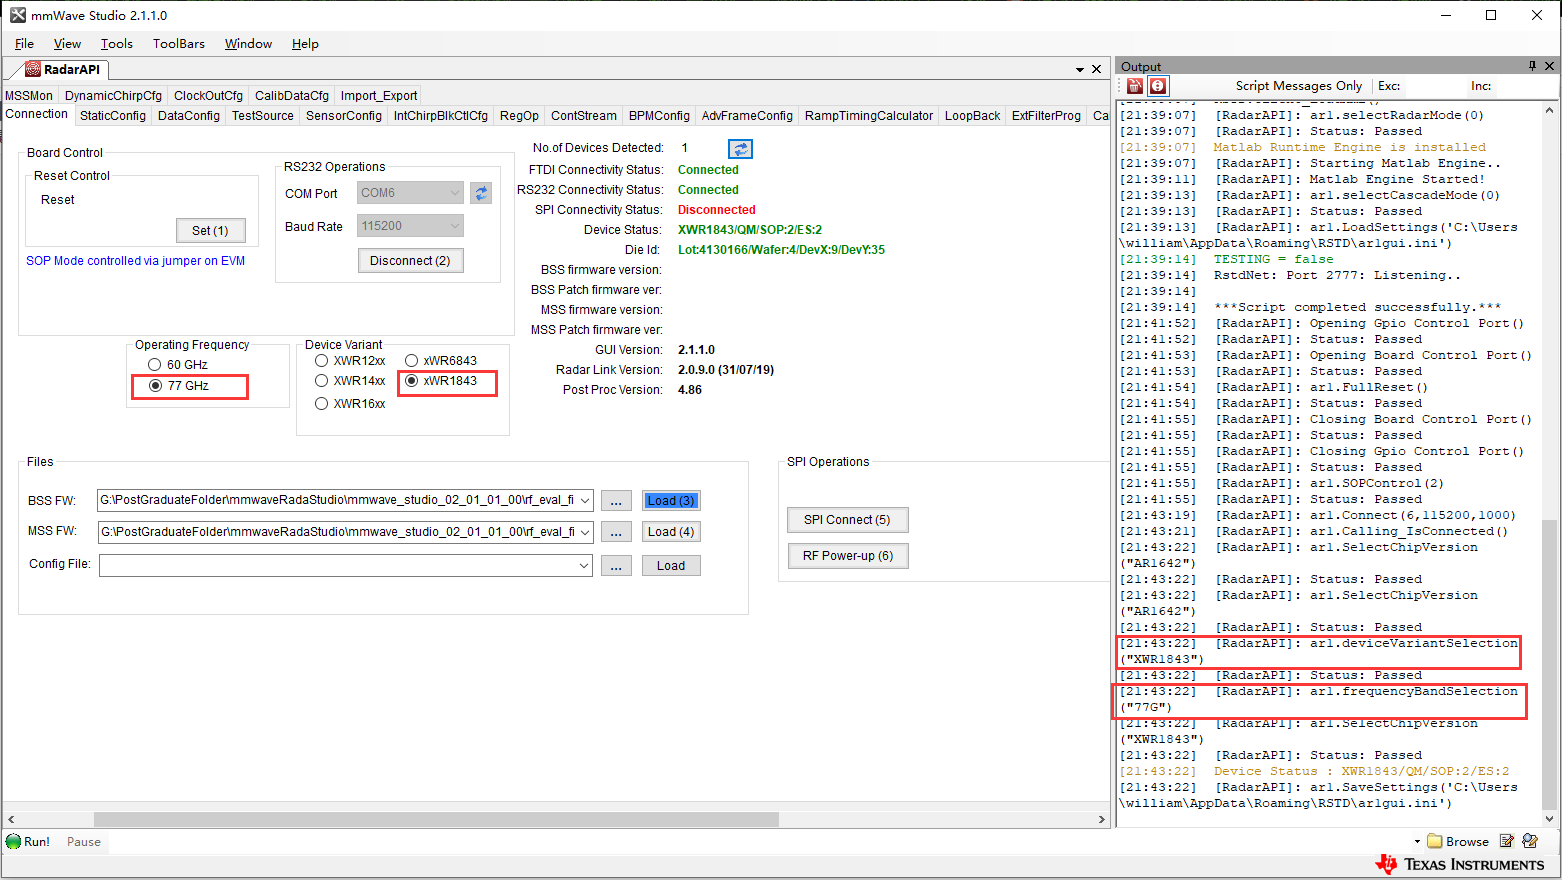Click the Browse label in the script bar
The width and height of the screenshot is (1562, 880).
(x=1467, y=842)
